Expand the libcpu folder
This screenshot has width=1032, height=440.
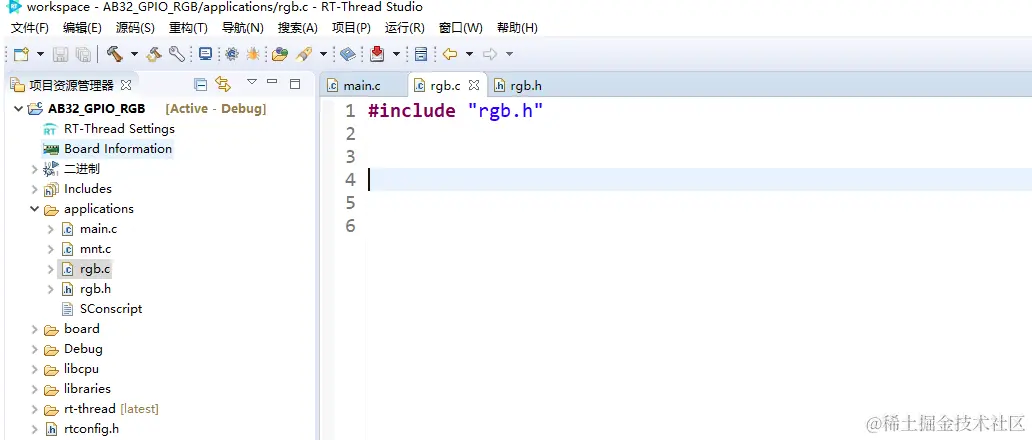[x=34, y=369]
